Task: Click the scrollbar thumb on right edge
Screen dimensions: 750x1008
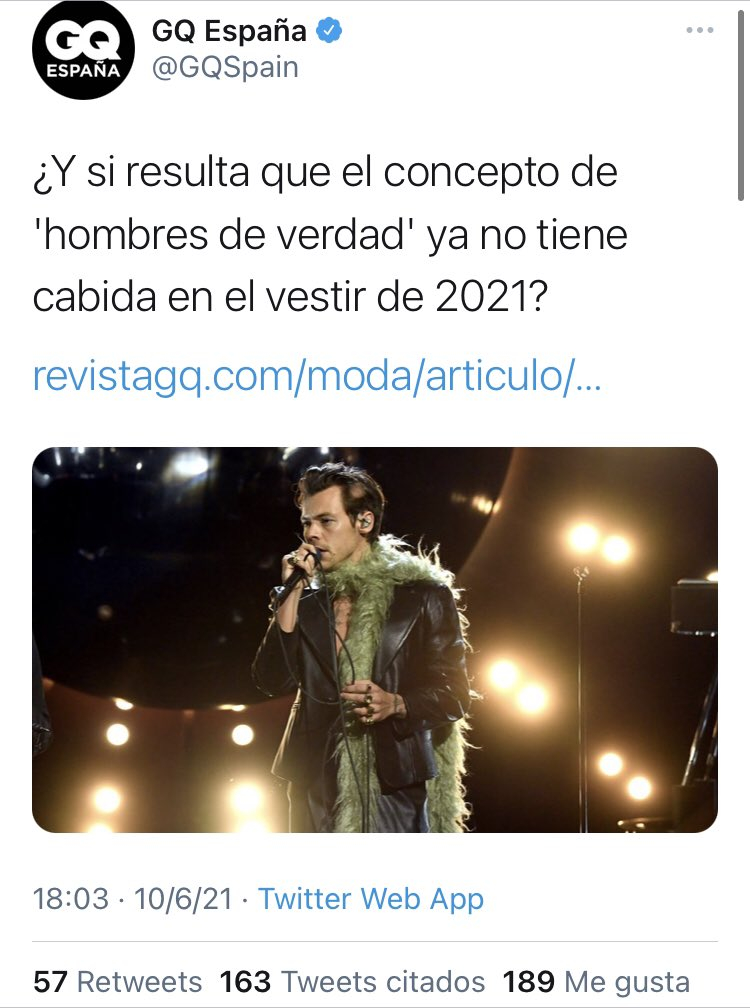Action: tap(741, 103)
